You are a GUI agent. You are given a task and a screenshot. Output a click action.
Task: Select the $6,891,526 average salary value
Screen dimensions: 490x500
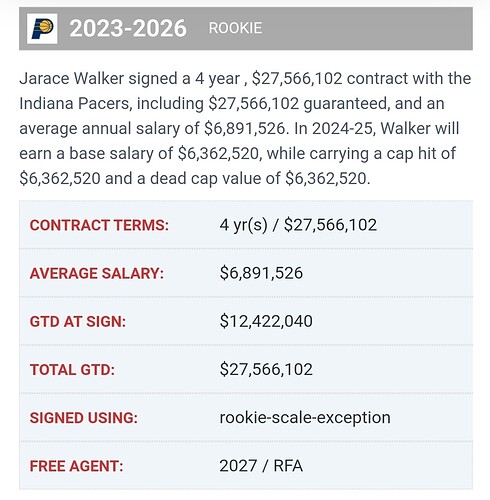(x=261, y=273)
